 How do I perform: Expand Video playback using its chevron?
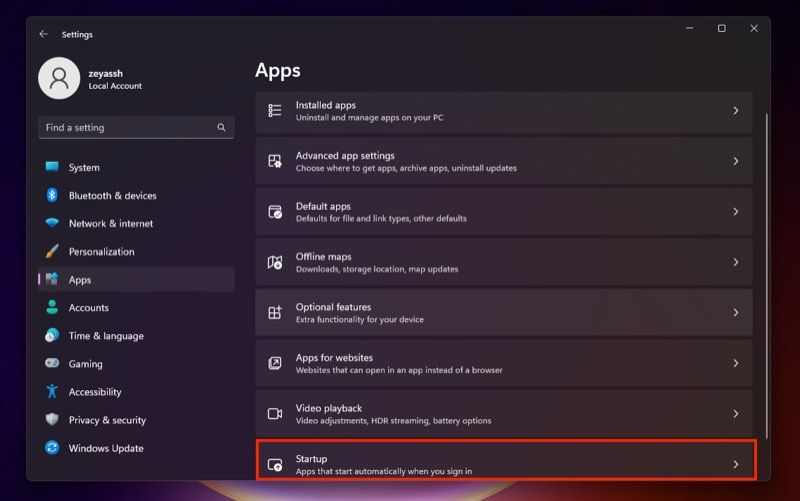tap(735, 414)
